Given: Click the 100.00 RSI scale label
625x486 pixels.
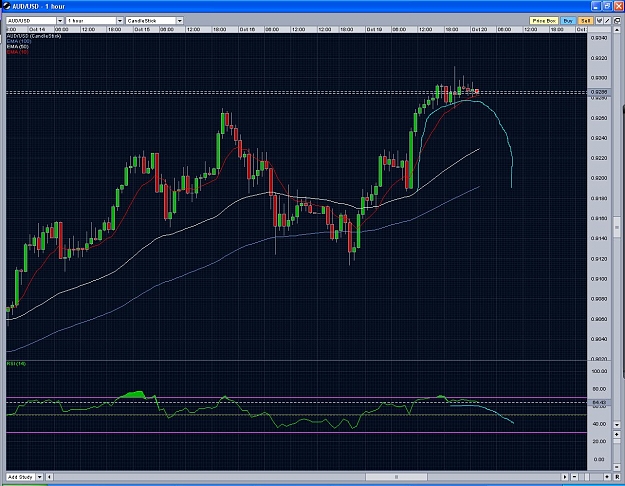Looking at the screenshot, I should [599, 371].
